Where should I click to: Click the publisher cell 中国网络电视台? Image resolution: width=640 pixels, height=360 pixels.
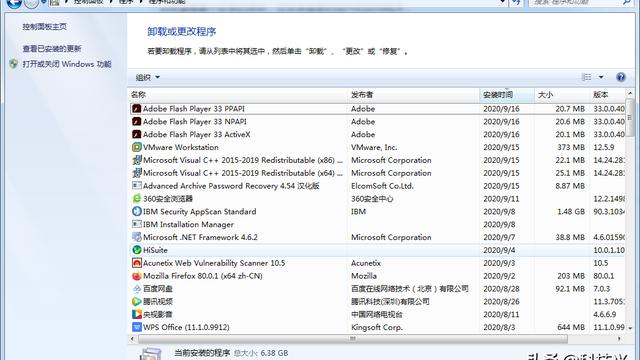pyautogui.click(x=377, y=314)
